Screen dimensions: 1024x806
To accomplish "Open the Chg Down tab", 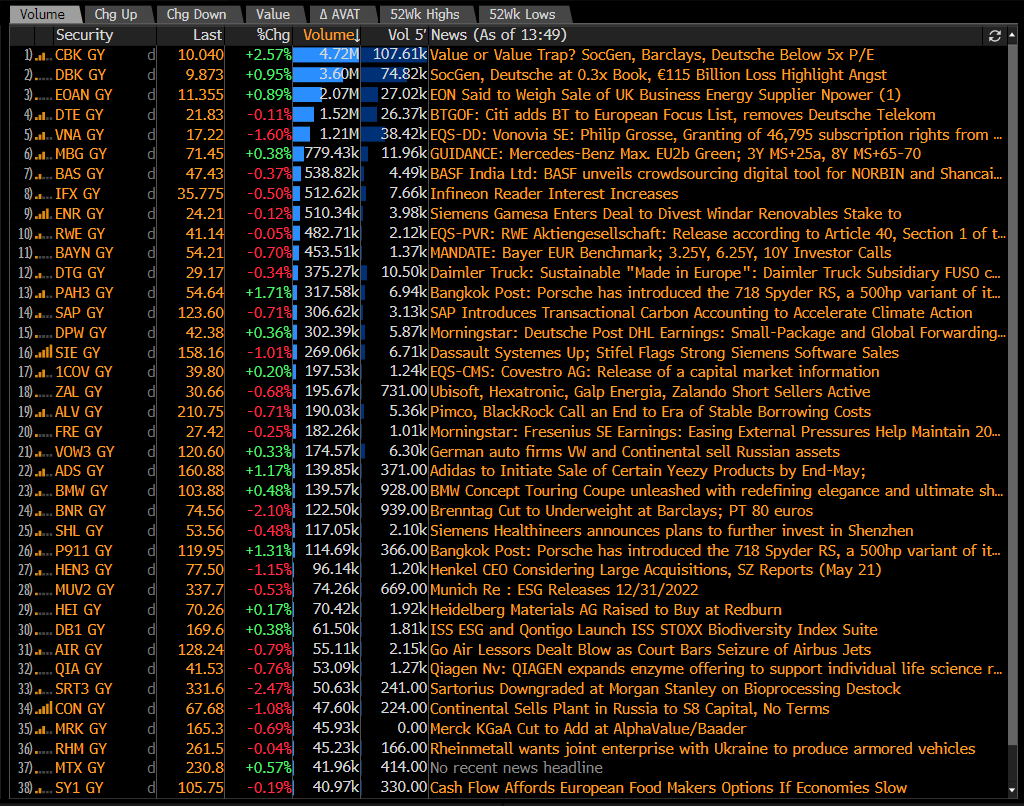I will point(196,14).
